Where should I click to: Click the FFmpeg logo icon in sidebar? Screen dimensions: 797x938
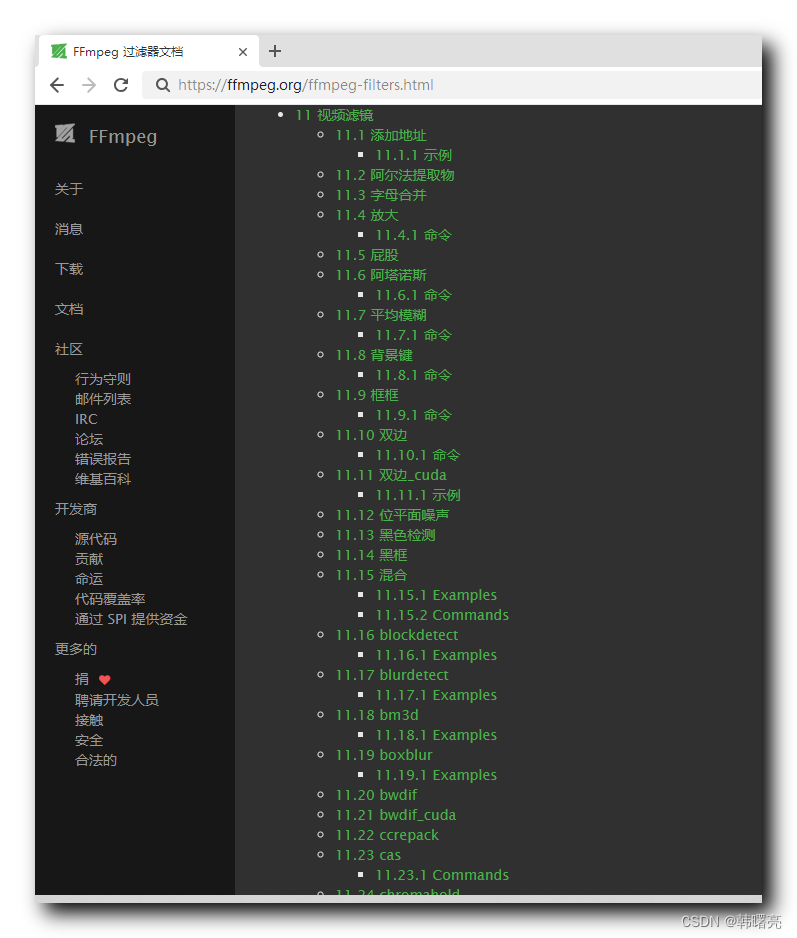pyautogui.click(x=65, y=133)
